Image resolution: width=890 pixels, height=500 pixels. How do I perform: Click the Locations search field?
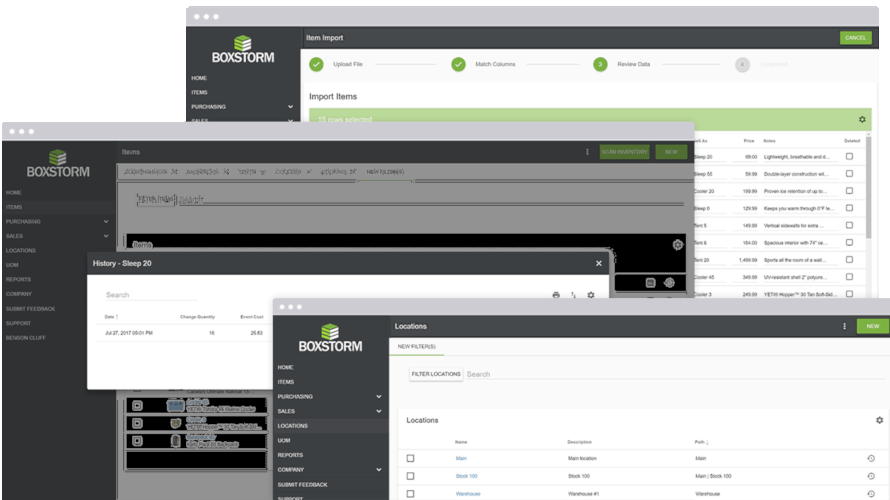[x=675, y=375]
